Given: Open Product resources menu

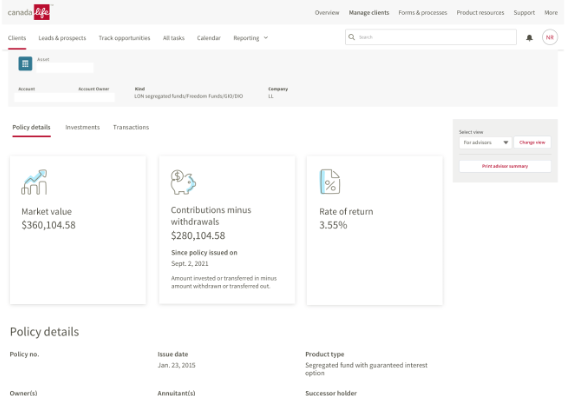Looking at the screenshot, I should (480, 13).
